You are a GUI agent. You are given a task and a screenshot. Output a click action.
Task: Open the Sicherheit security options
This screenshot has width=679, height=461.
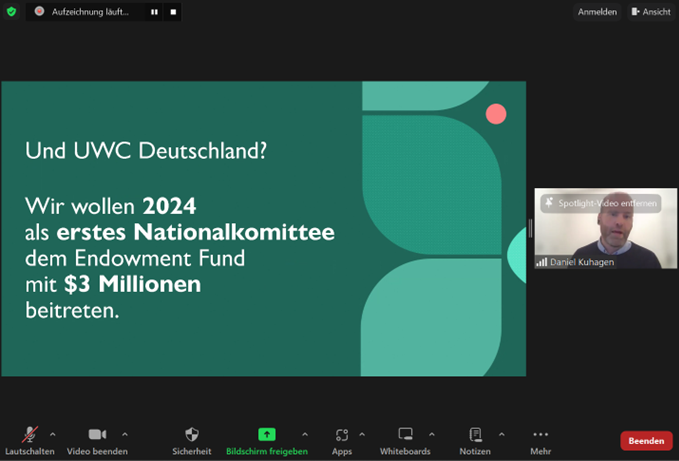pyautogui.click(x=192, y=435)
